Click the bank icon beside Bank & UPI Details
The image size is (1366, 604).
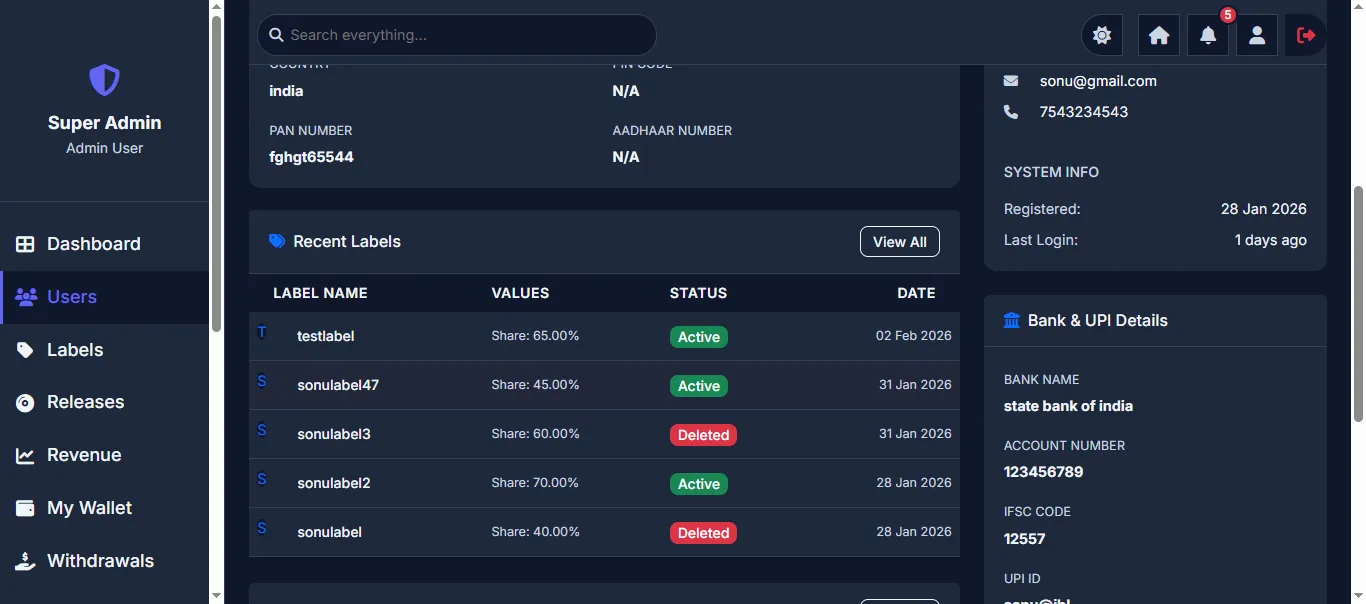pos(1012,320)
